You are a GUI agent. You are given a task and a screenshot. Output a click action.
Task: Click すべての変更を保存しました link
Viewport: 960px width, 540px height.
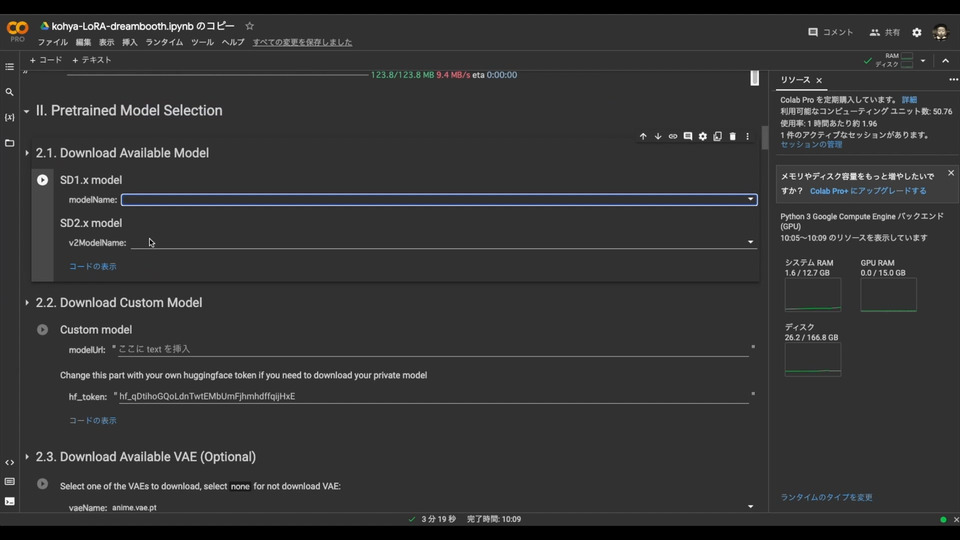302,42
